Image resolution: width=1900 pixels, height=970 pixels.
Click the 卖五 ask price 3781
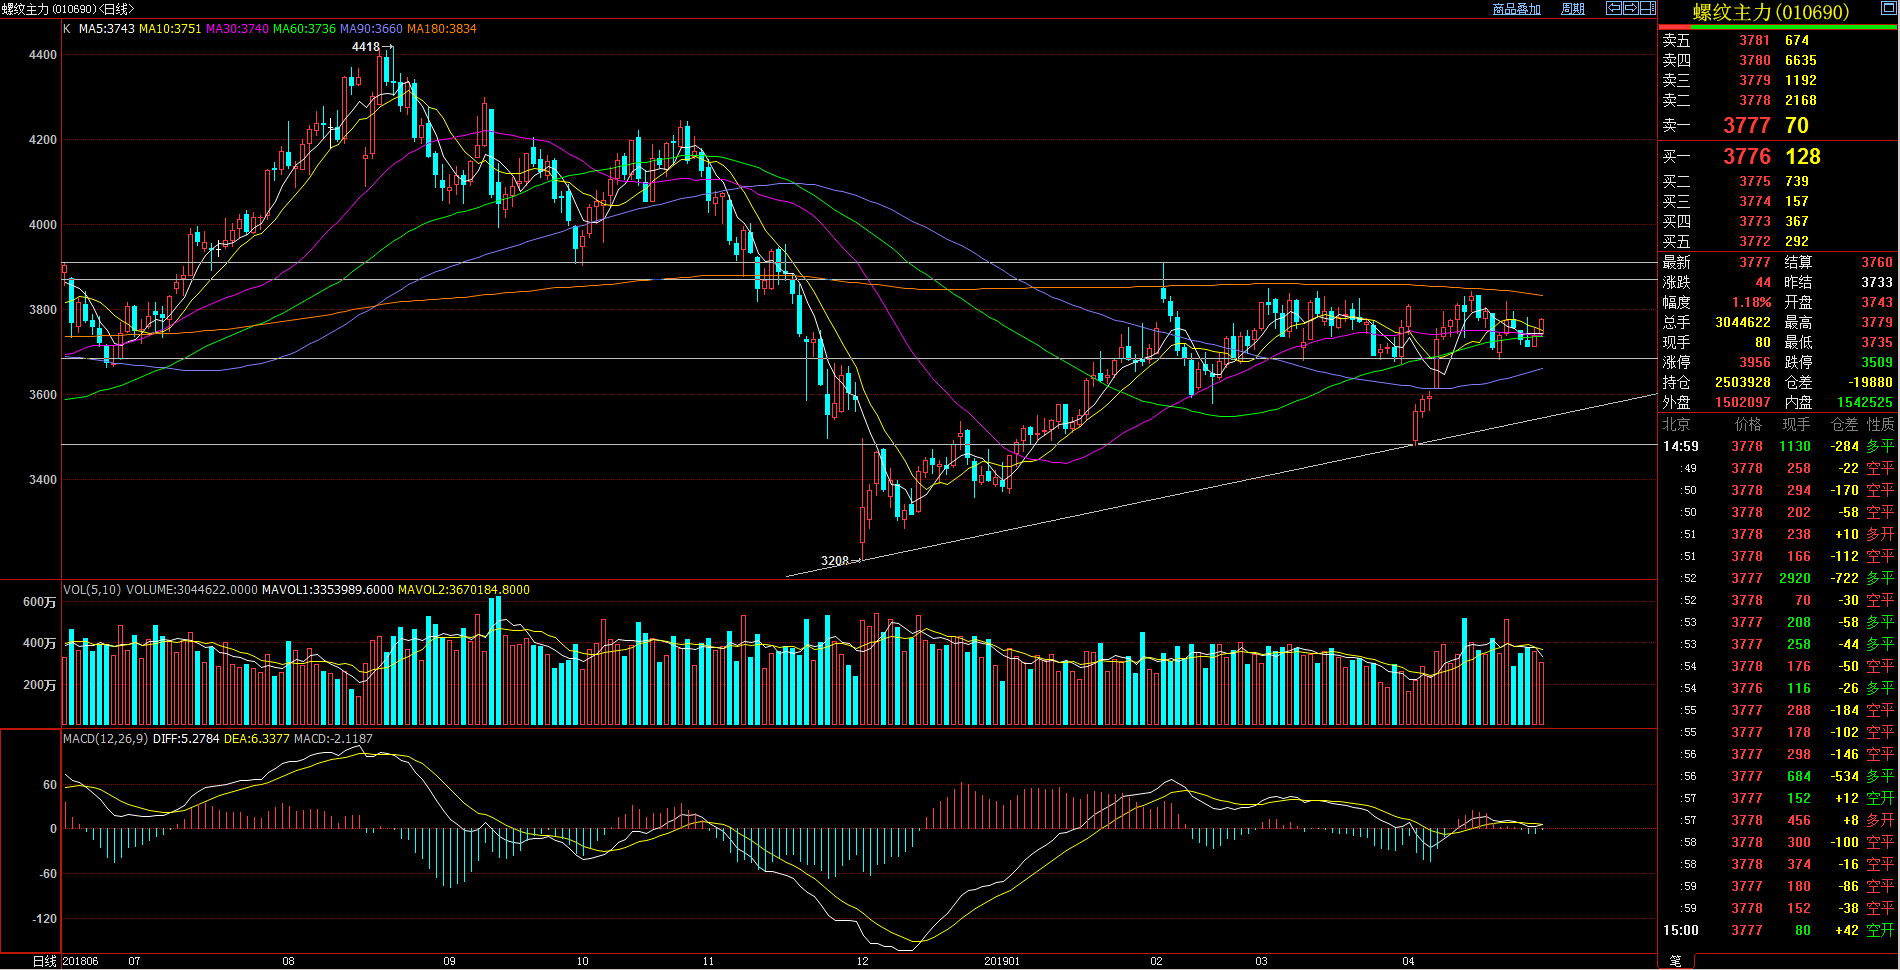1754,41
